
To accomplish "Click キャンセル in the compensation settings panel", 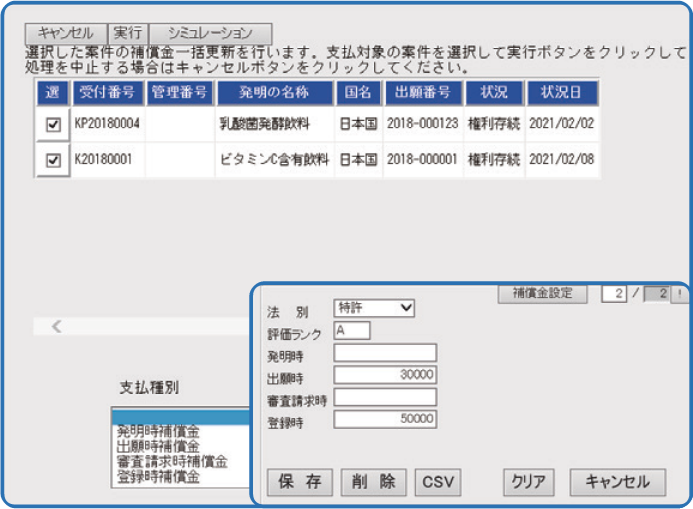I will point(618,482).
